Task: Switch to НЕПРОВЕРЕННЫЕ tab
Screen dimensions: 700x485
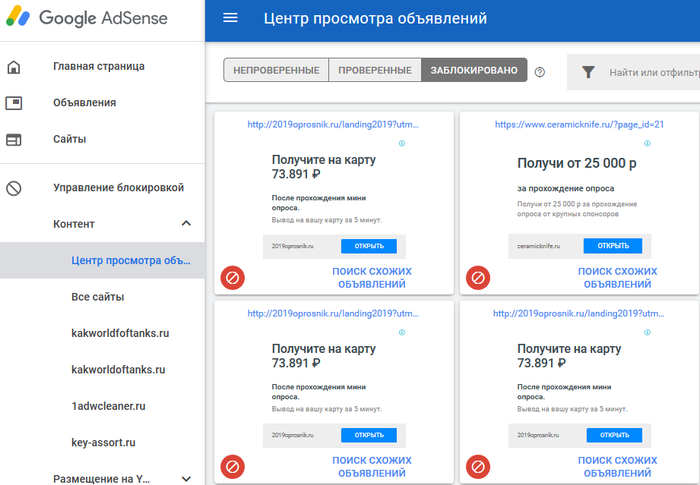Action: [x=276, y=70]
